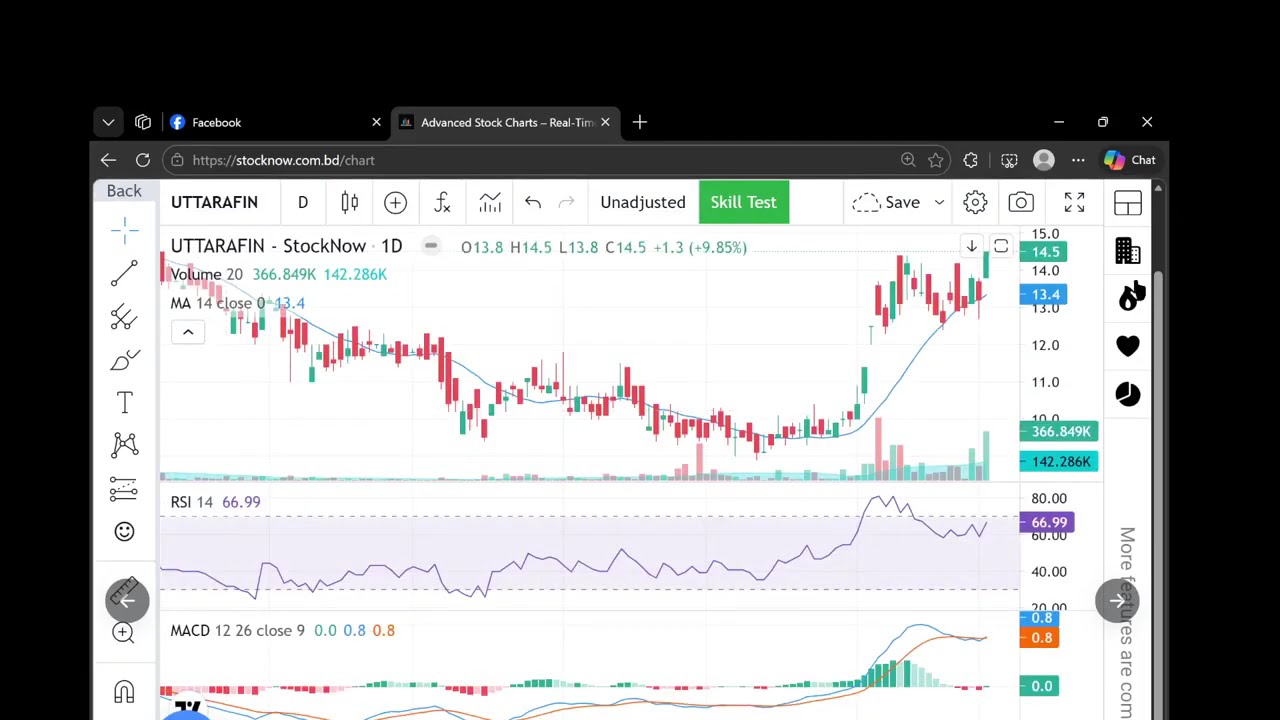Open chart settings gear
Viewport: 1280px width, 720px height.
click(x=975, y=202)
